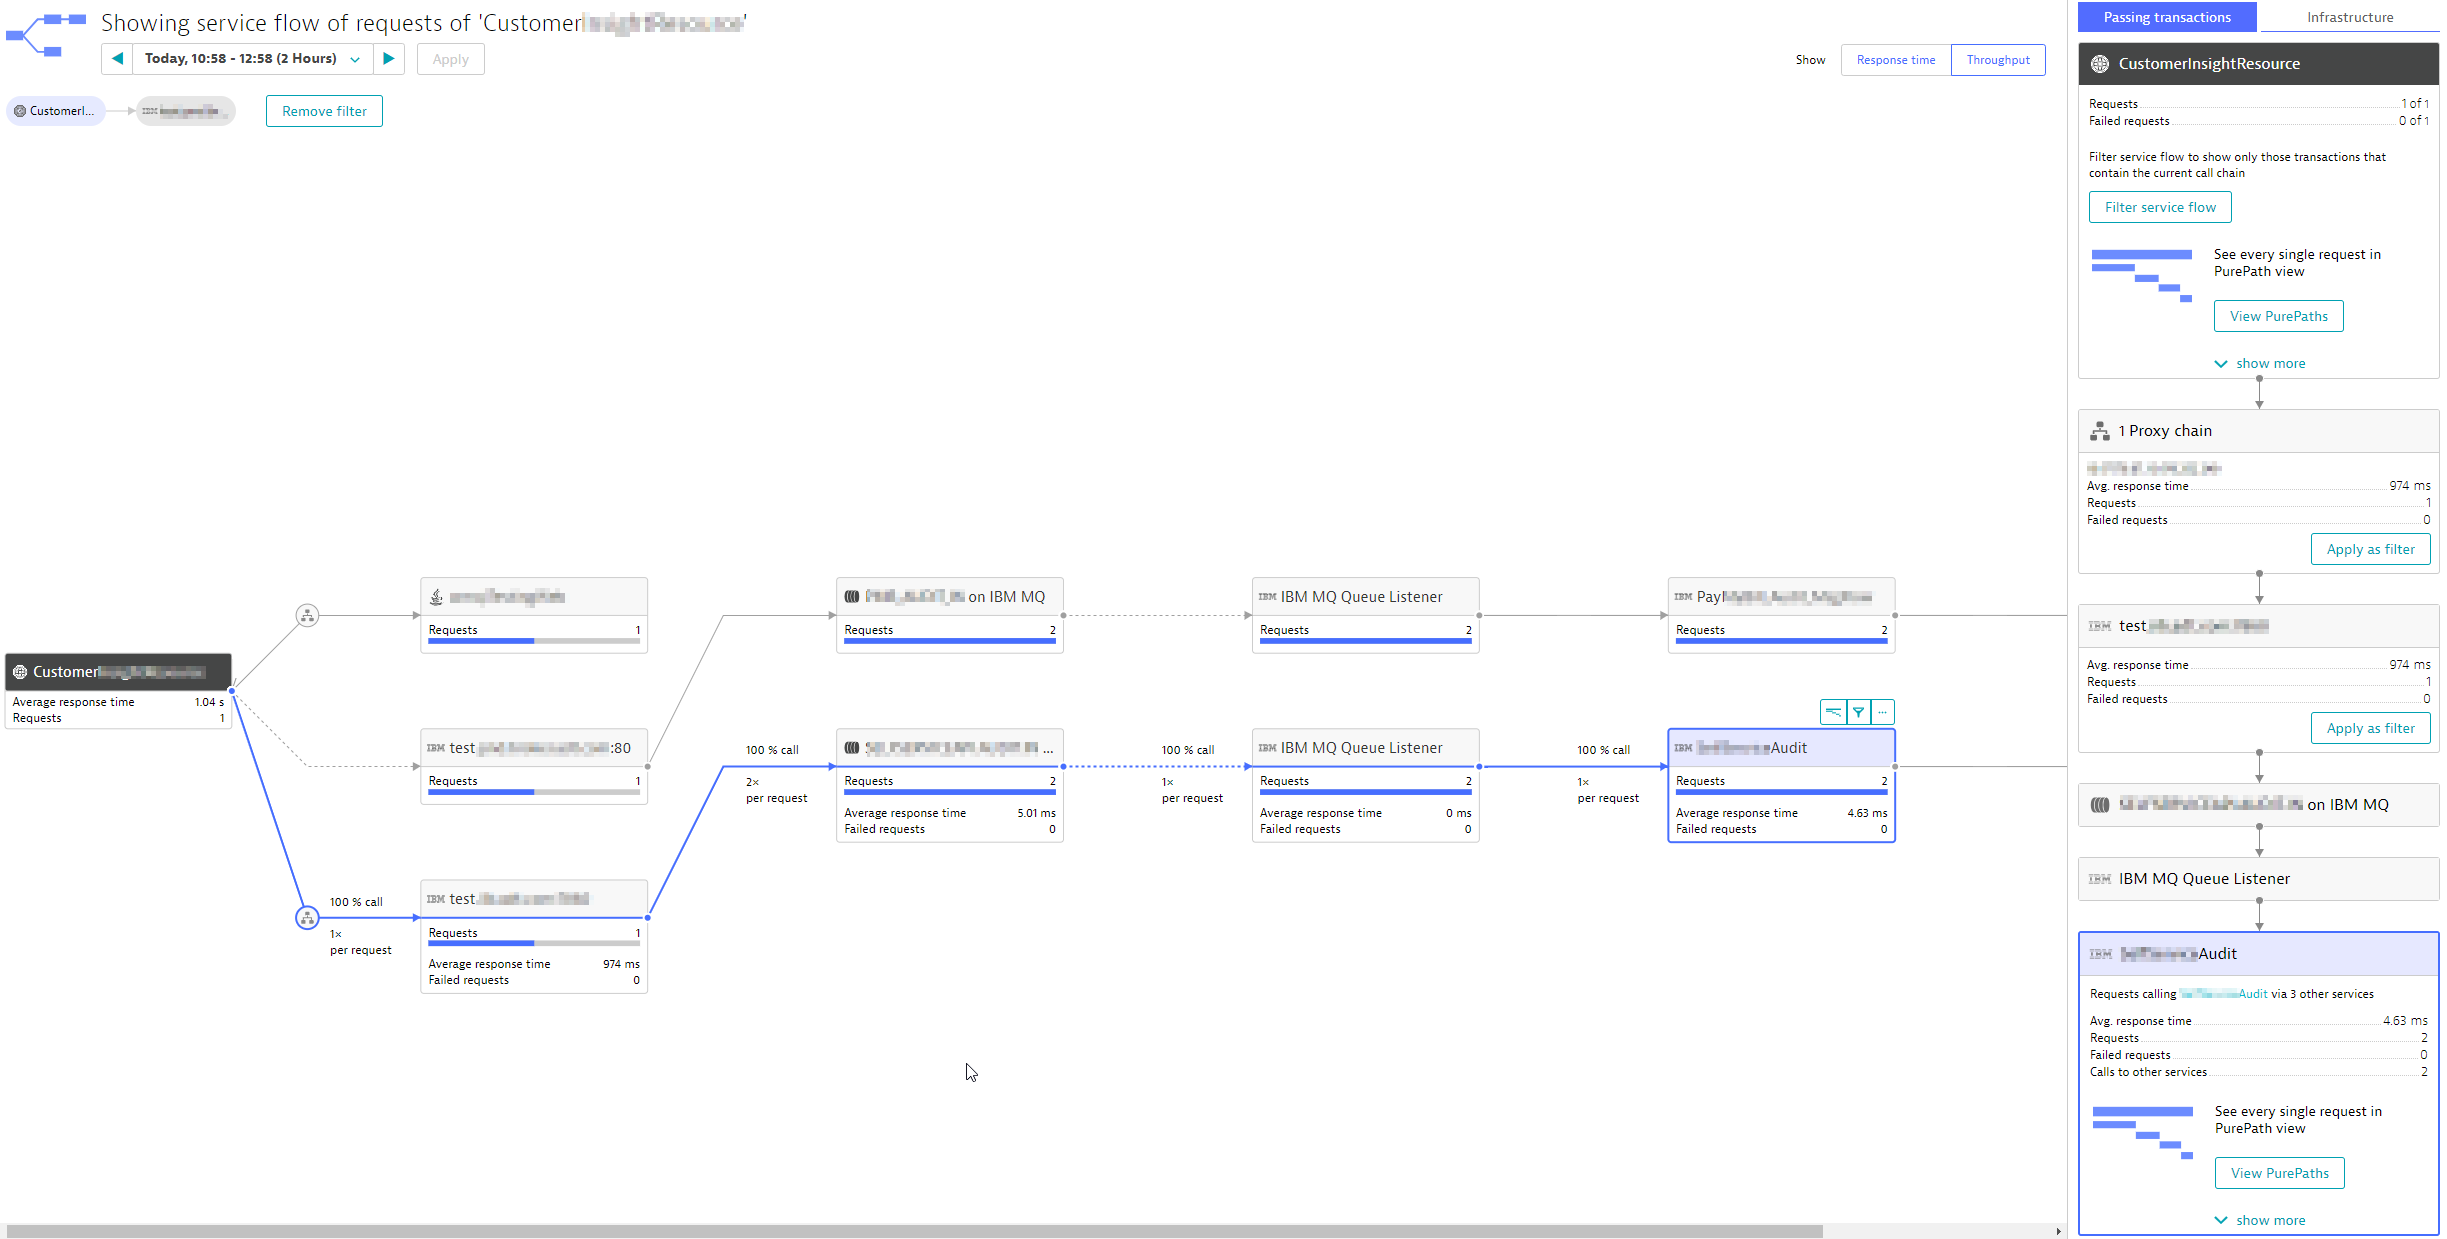Screen dimensions: 2447x1239
Task: Select the Java service node header
Action: coord(534,597)
